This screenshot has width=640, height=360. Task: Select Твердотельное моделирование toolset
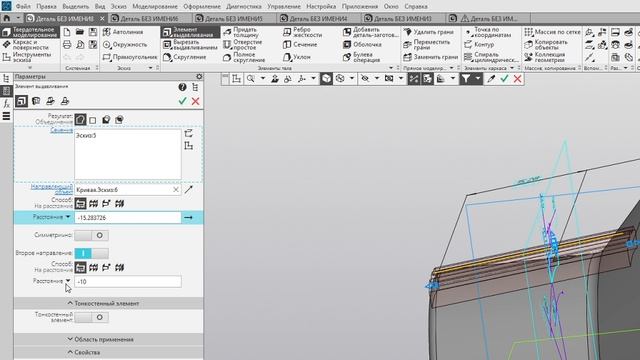coord(29,32)
